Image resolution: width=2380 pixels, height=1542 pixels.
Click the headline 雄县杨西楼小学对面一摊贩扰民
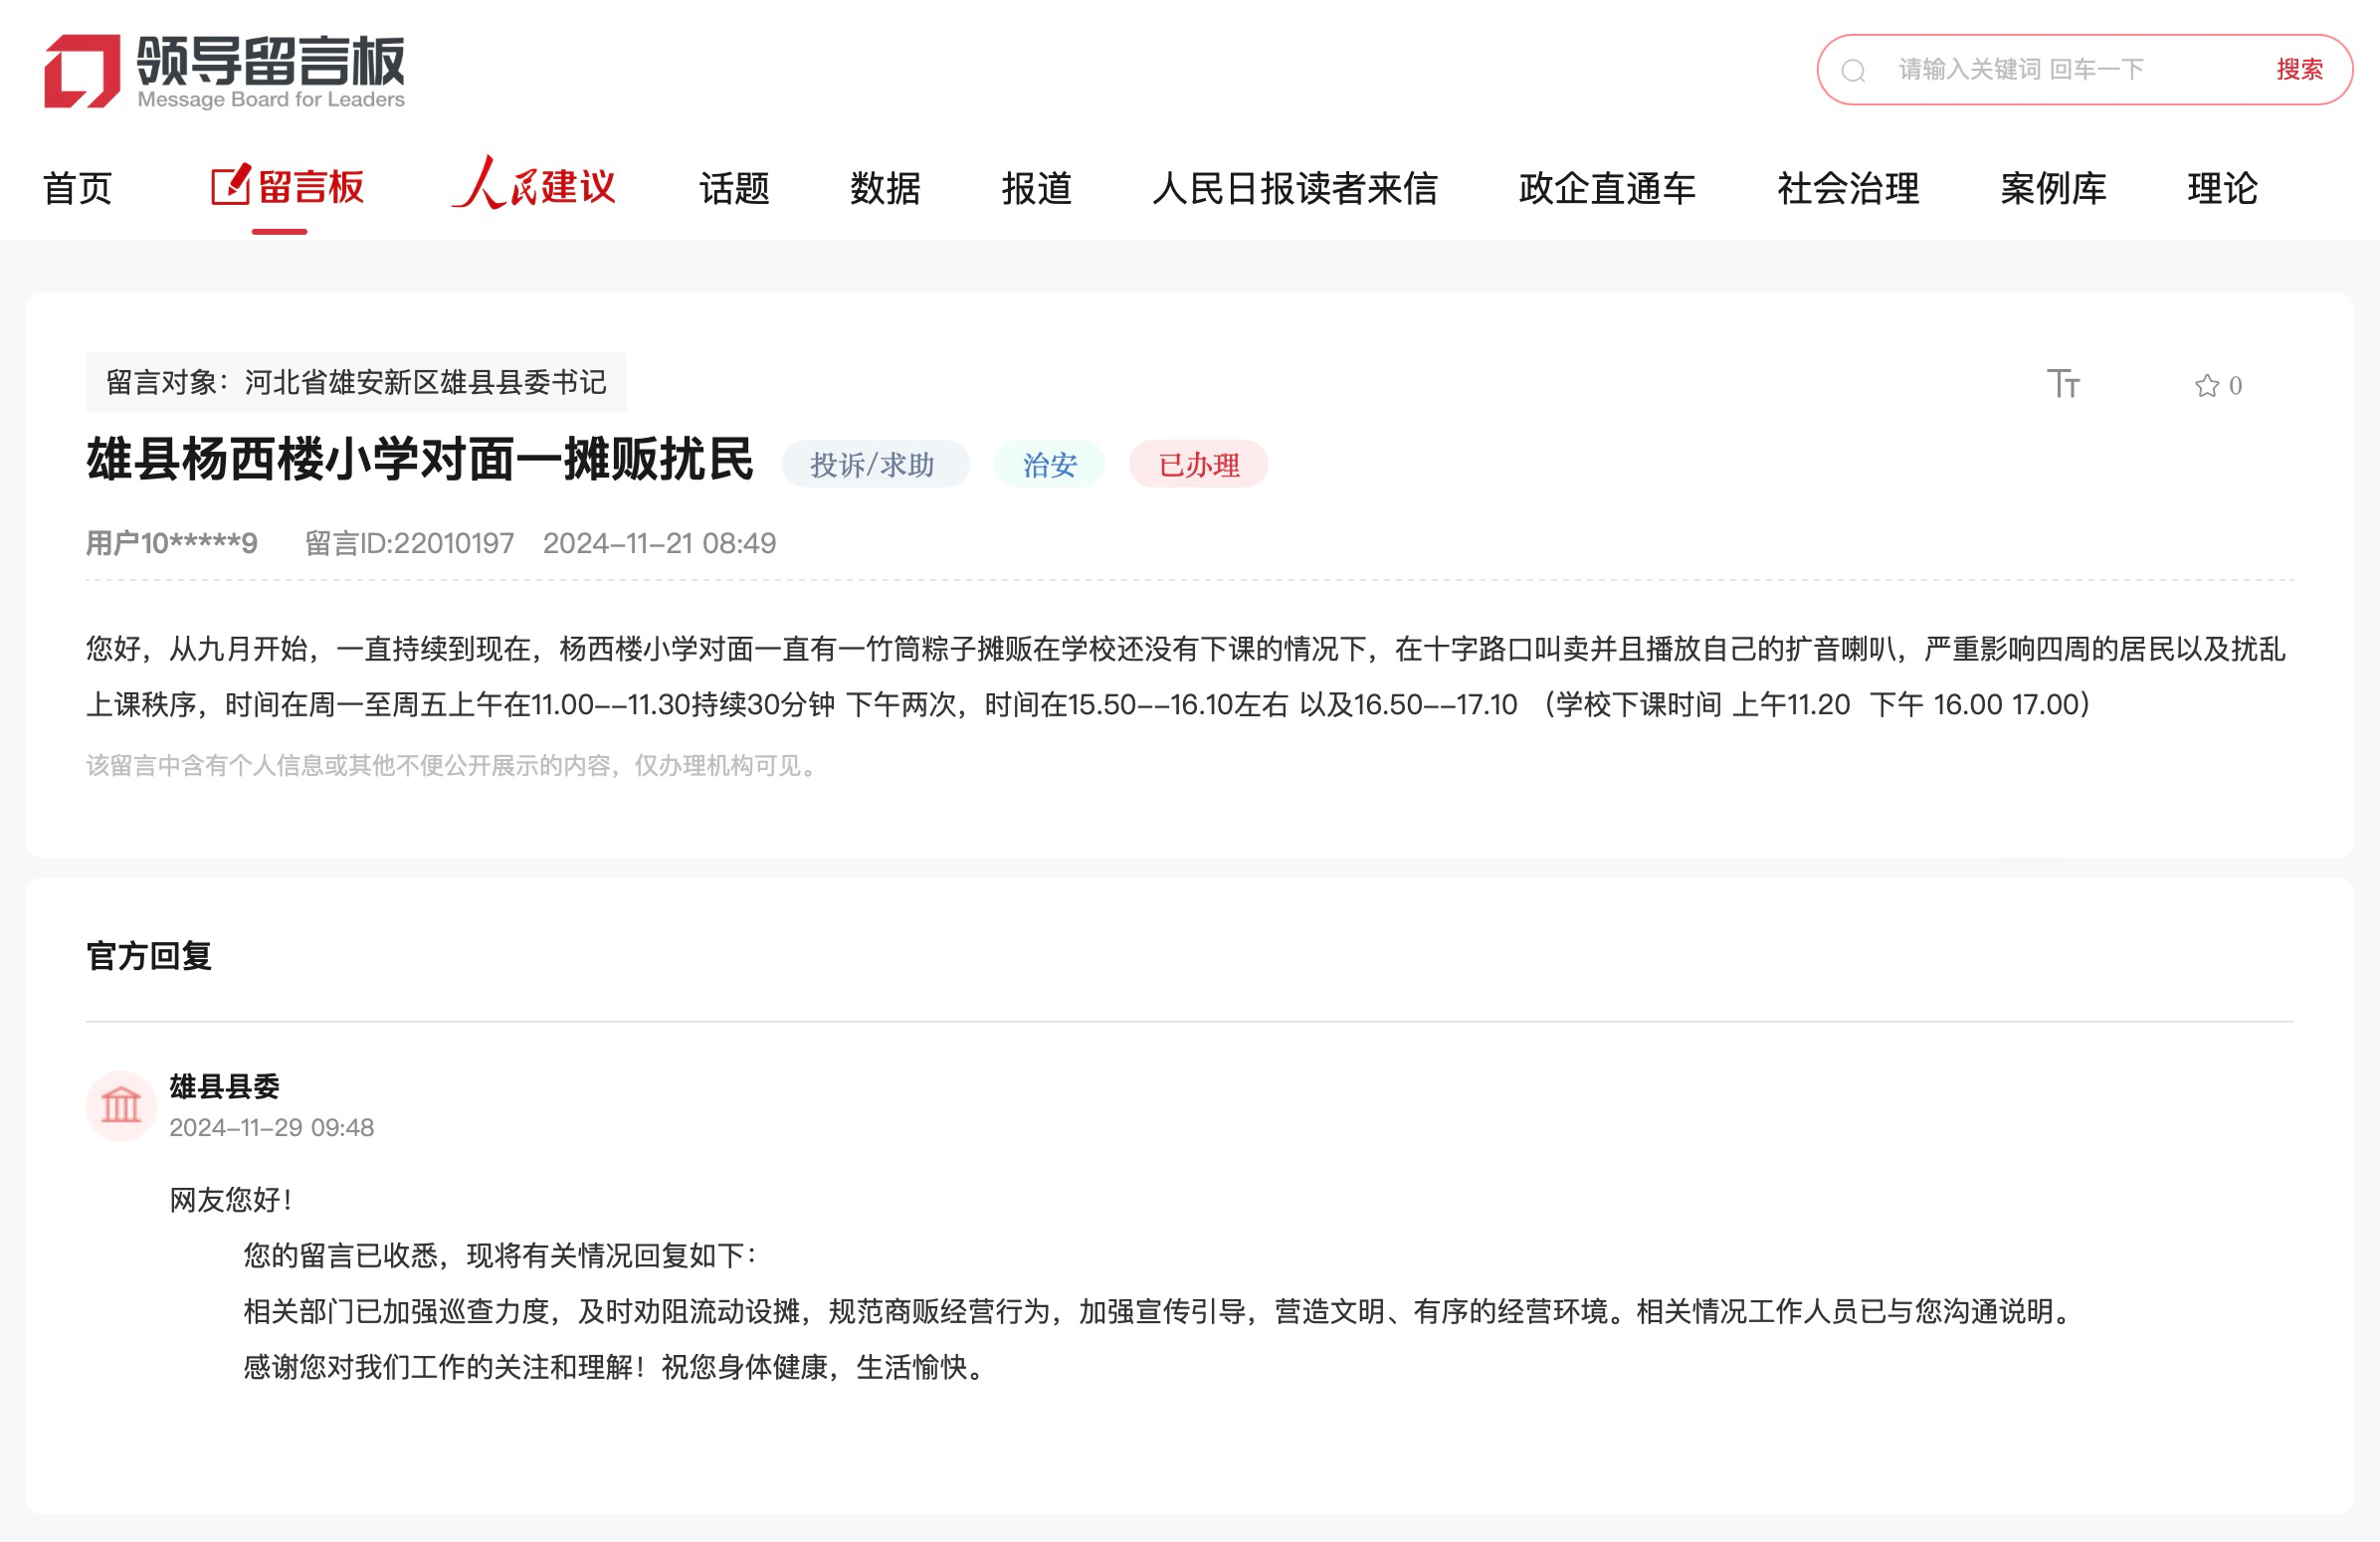pos(420,460)
